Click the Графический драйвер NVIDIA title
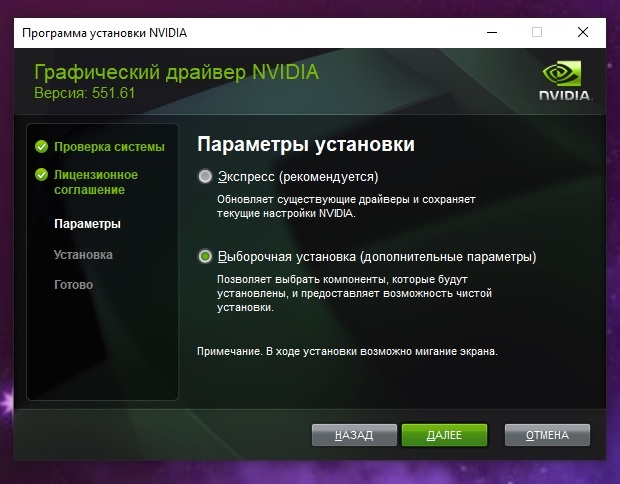620x484 pixels. [176, 72]
